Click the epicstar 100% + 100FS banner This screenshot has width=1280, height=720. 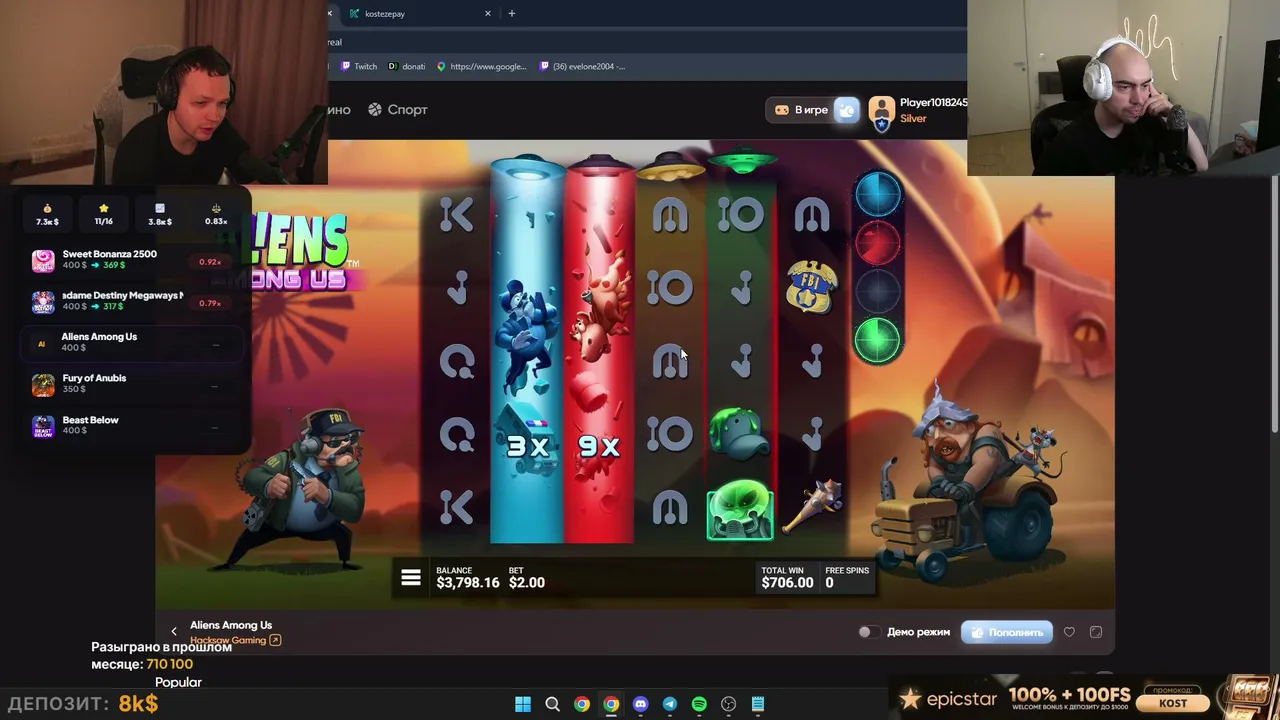click(1084, 698)
